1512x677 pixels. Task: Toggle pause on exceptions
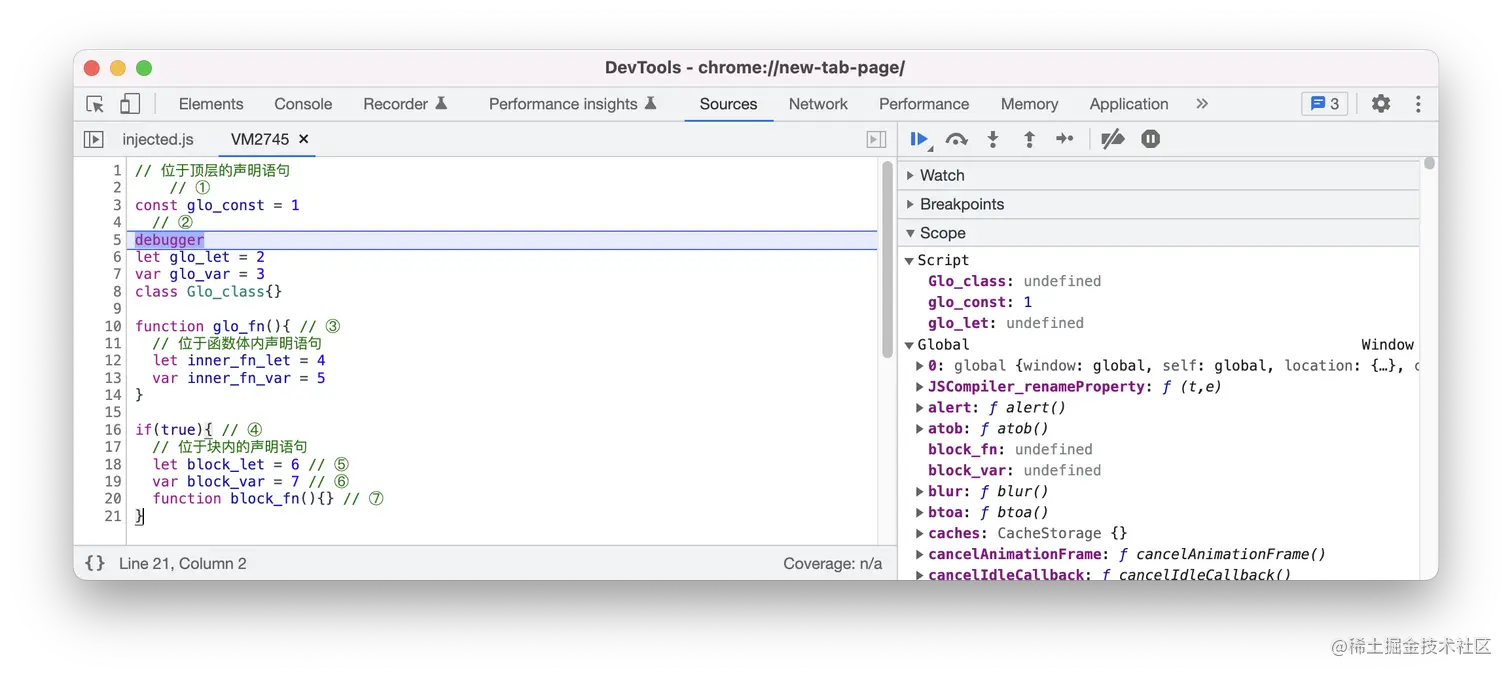[x=1151, y=139]
